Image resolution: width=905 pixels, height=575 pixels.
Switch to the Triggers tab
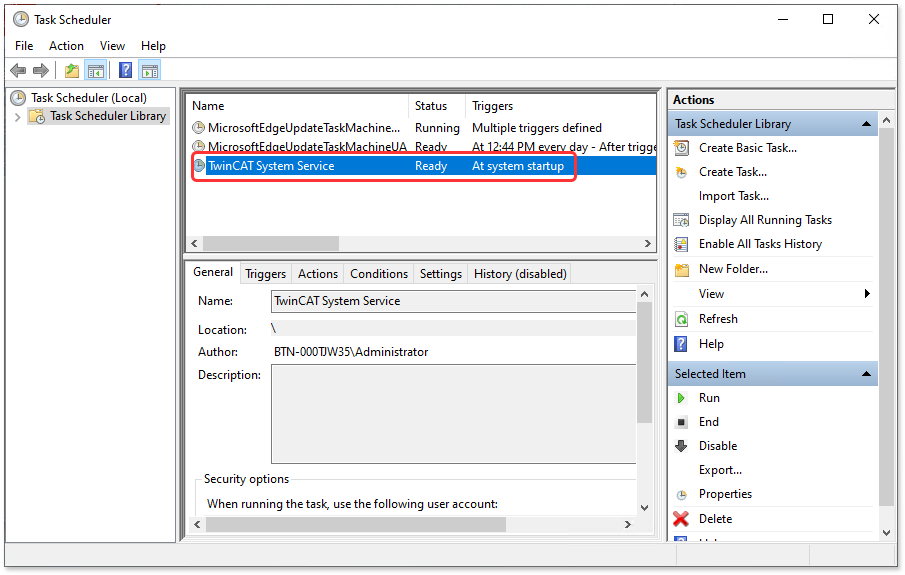click(x=265, y=274)
